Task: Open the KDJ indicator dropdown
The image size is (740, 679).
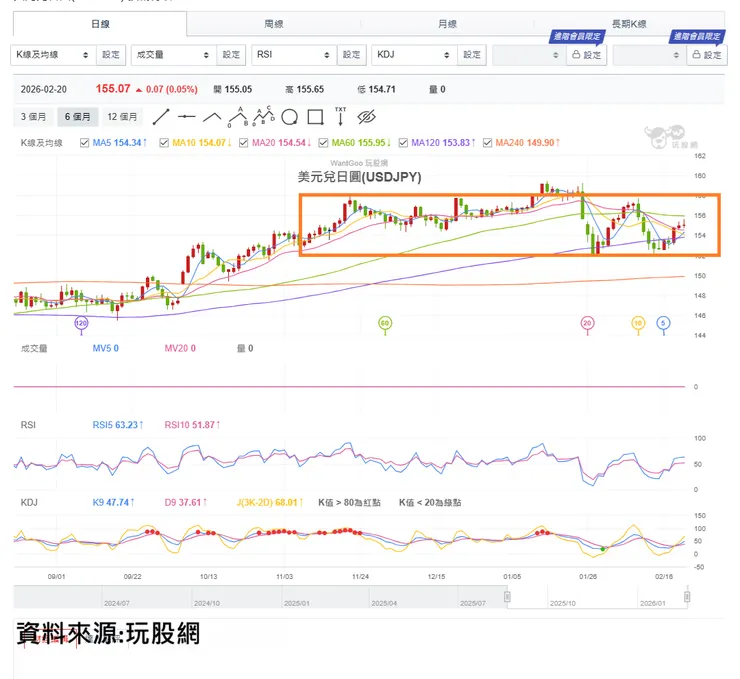Action: [x=414, y=55]
